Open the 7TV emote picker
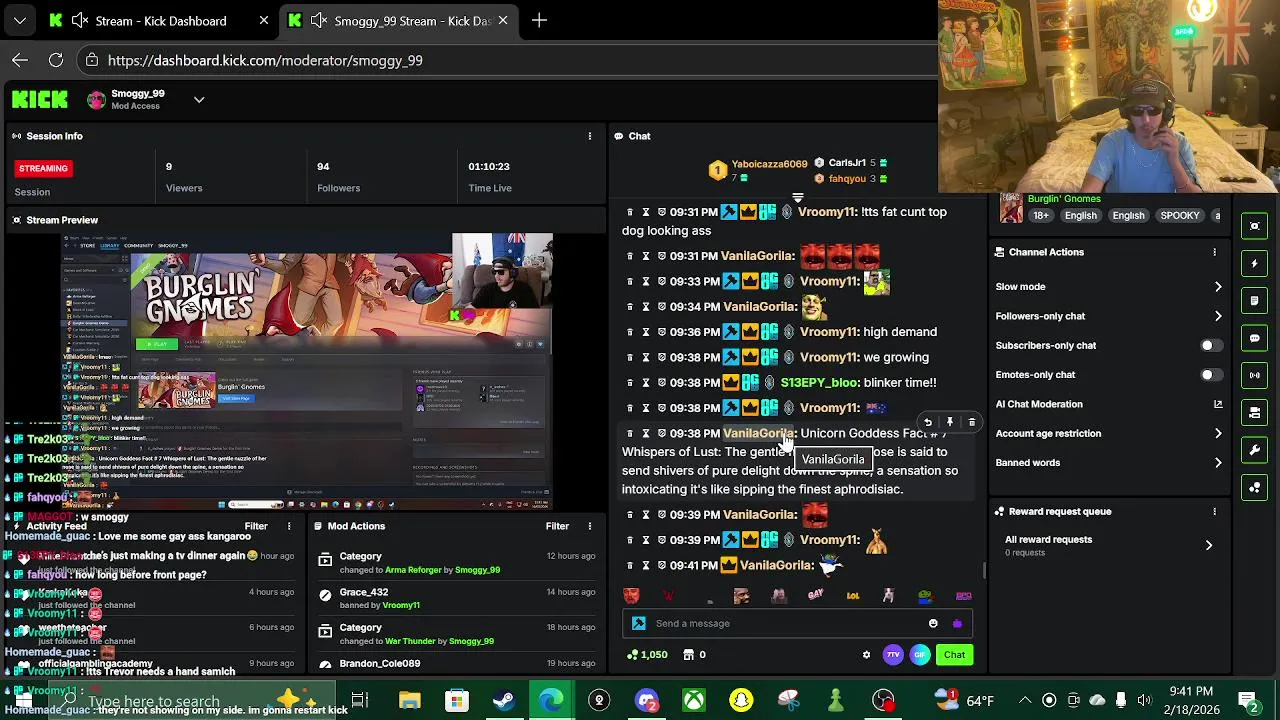 [893, 655]
